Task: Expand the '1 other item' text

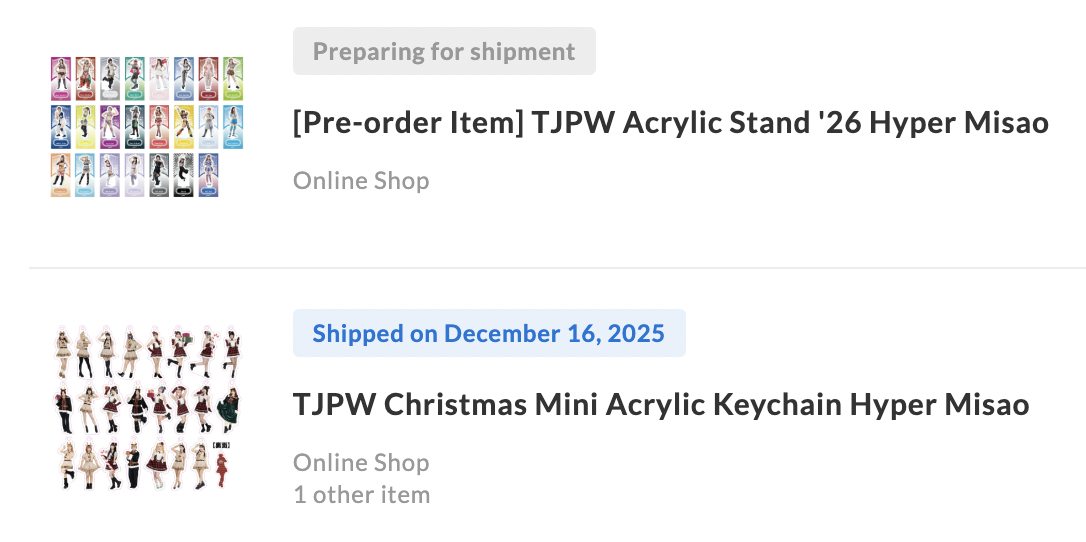Action: click(361, 495)
